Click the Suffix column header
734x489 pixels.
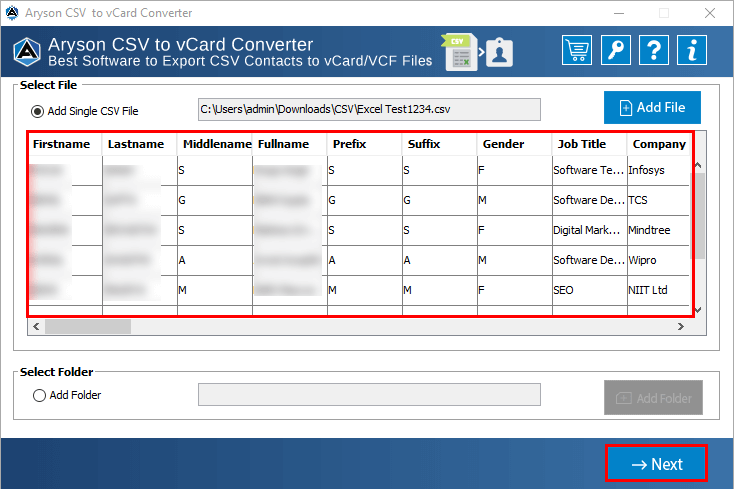pyautogui.click(x=440, y=144)
